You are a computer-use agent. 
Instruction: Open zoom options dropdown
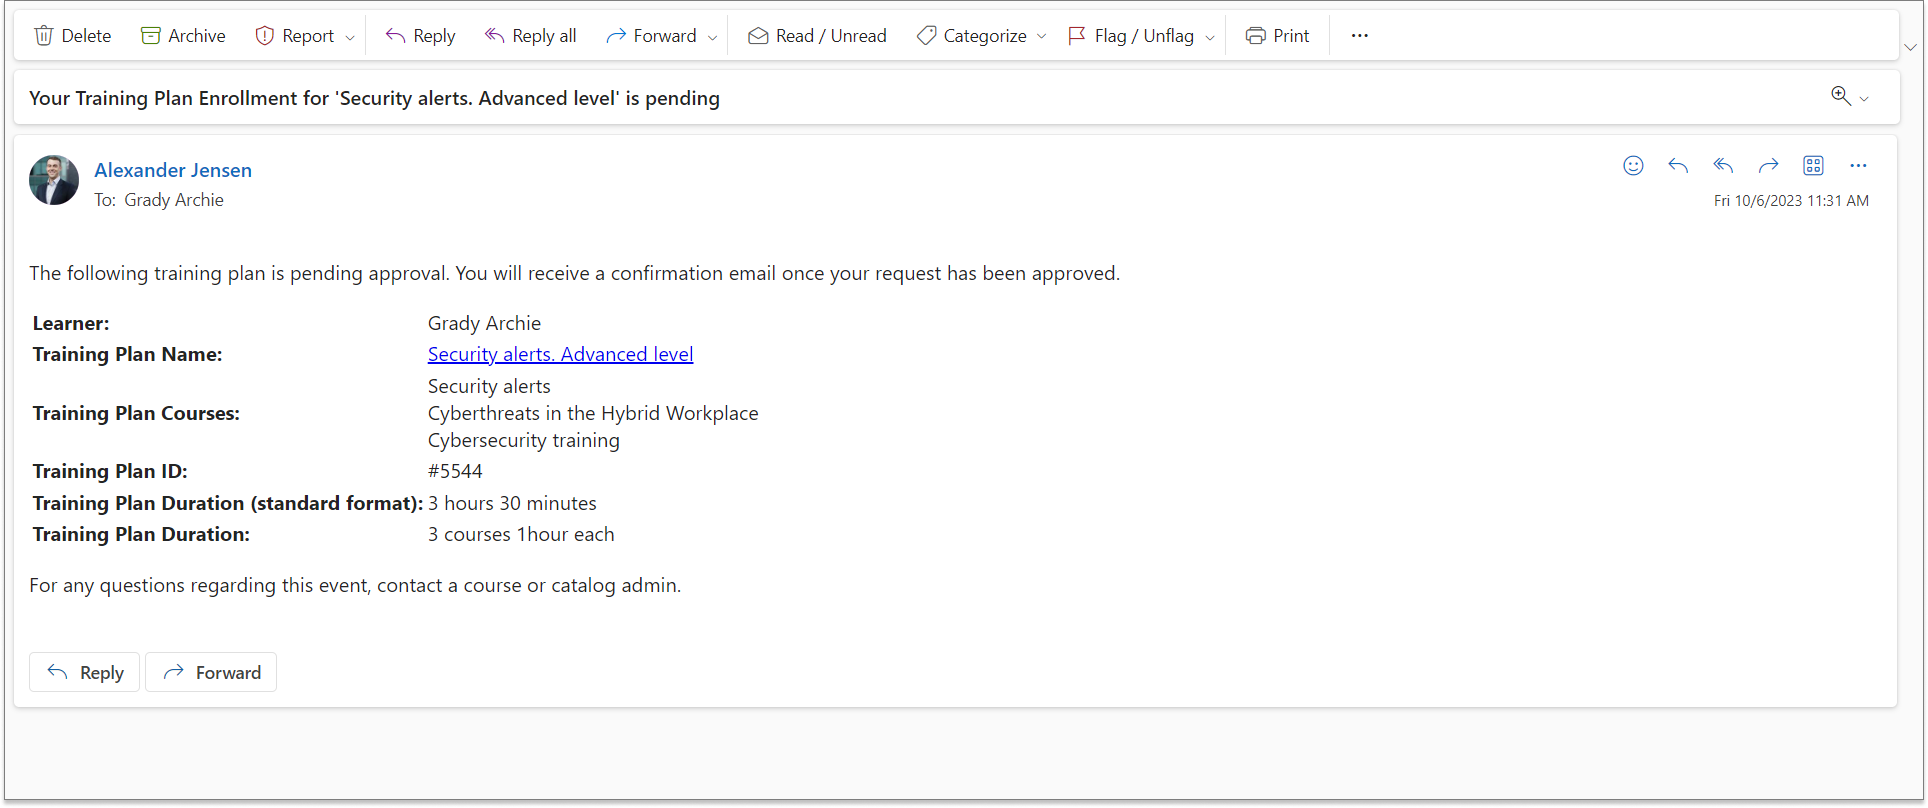[x=1863, y=98]
